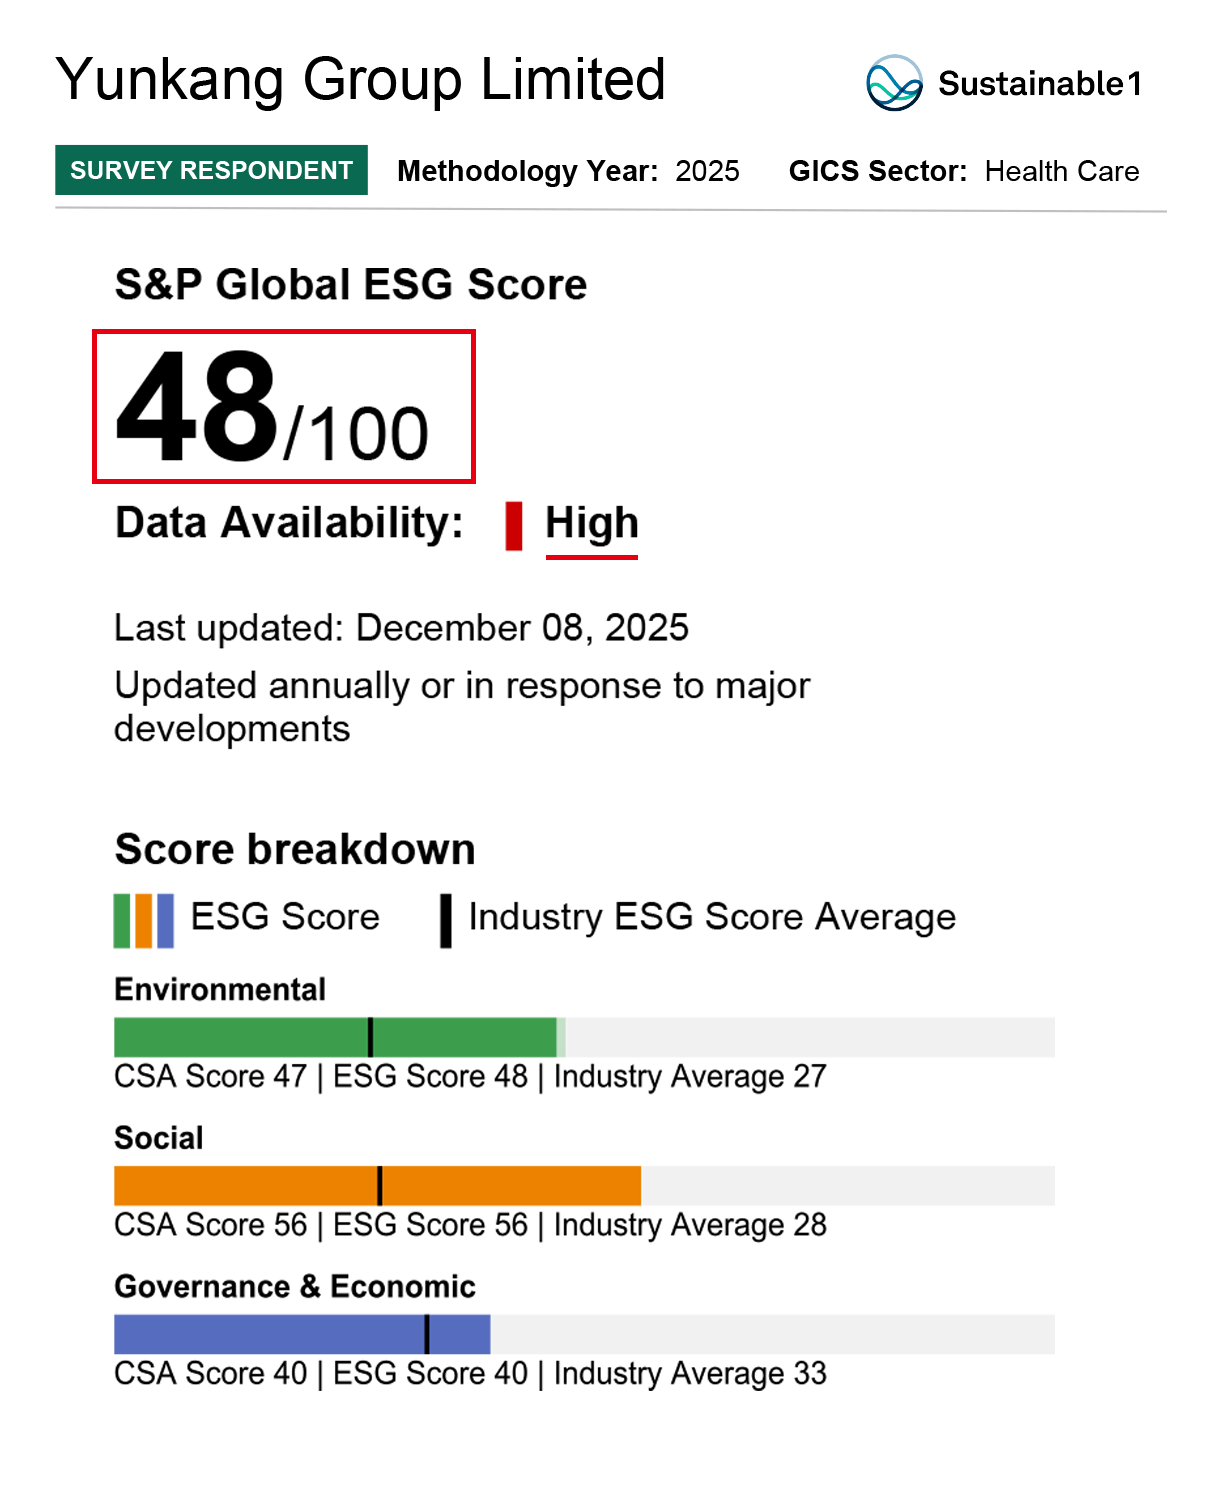Click the Last updated December 08, 2025 text
The image size is (1212, 1497).
(x=401, y=628)
